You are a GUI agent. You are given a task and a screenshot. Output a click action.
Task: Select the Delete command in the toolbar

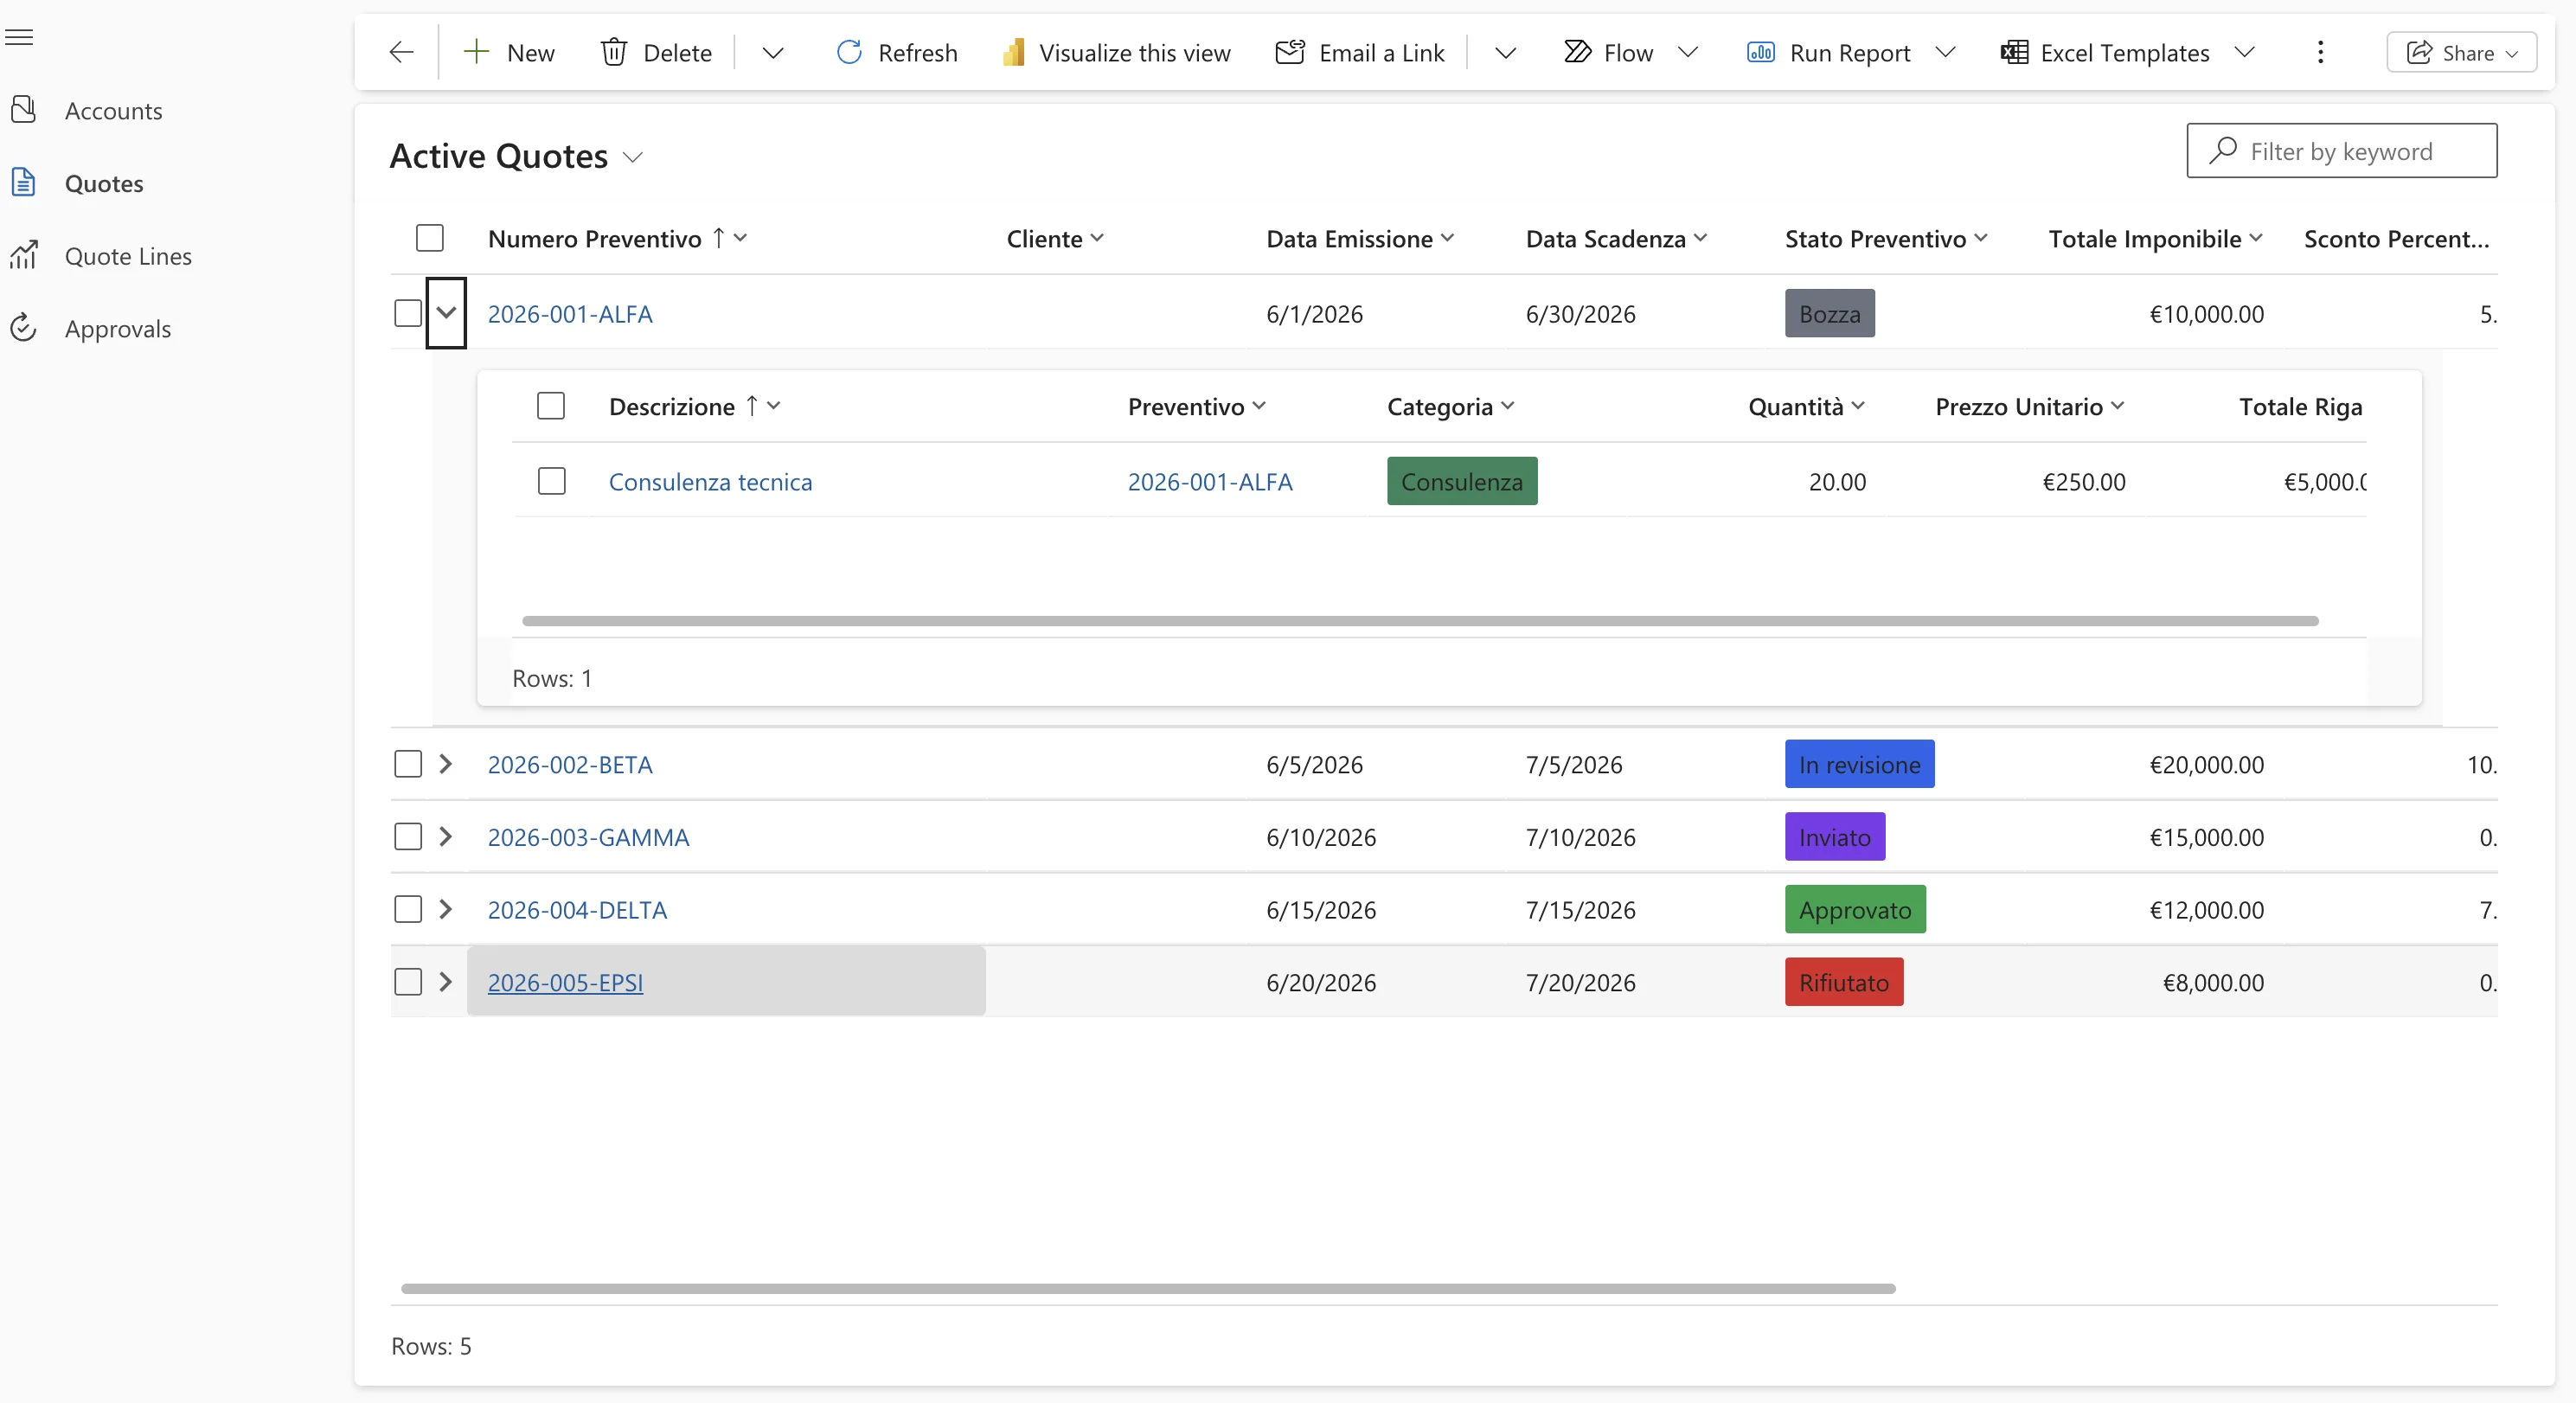[655, 52]
